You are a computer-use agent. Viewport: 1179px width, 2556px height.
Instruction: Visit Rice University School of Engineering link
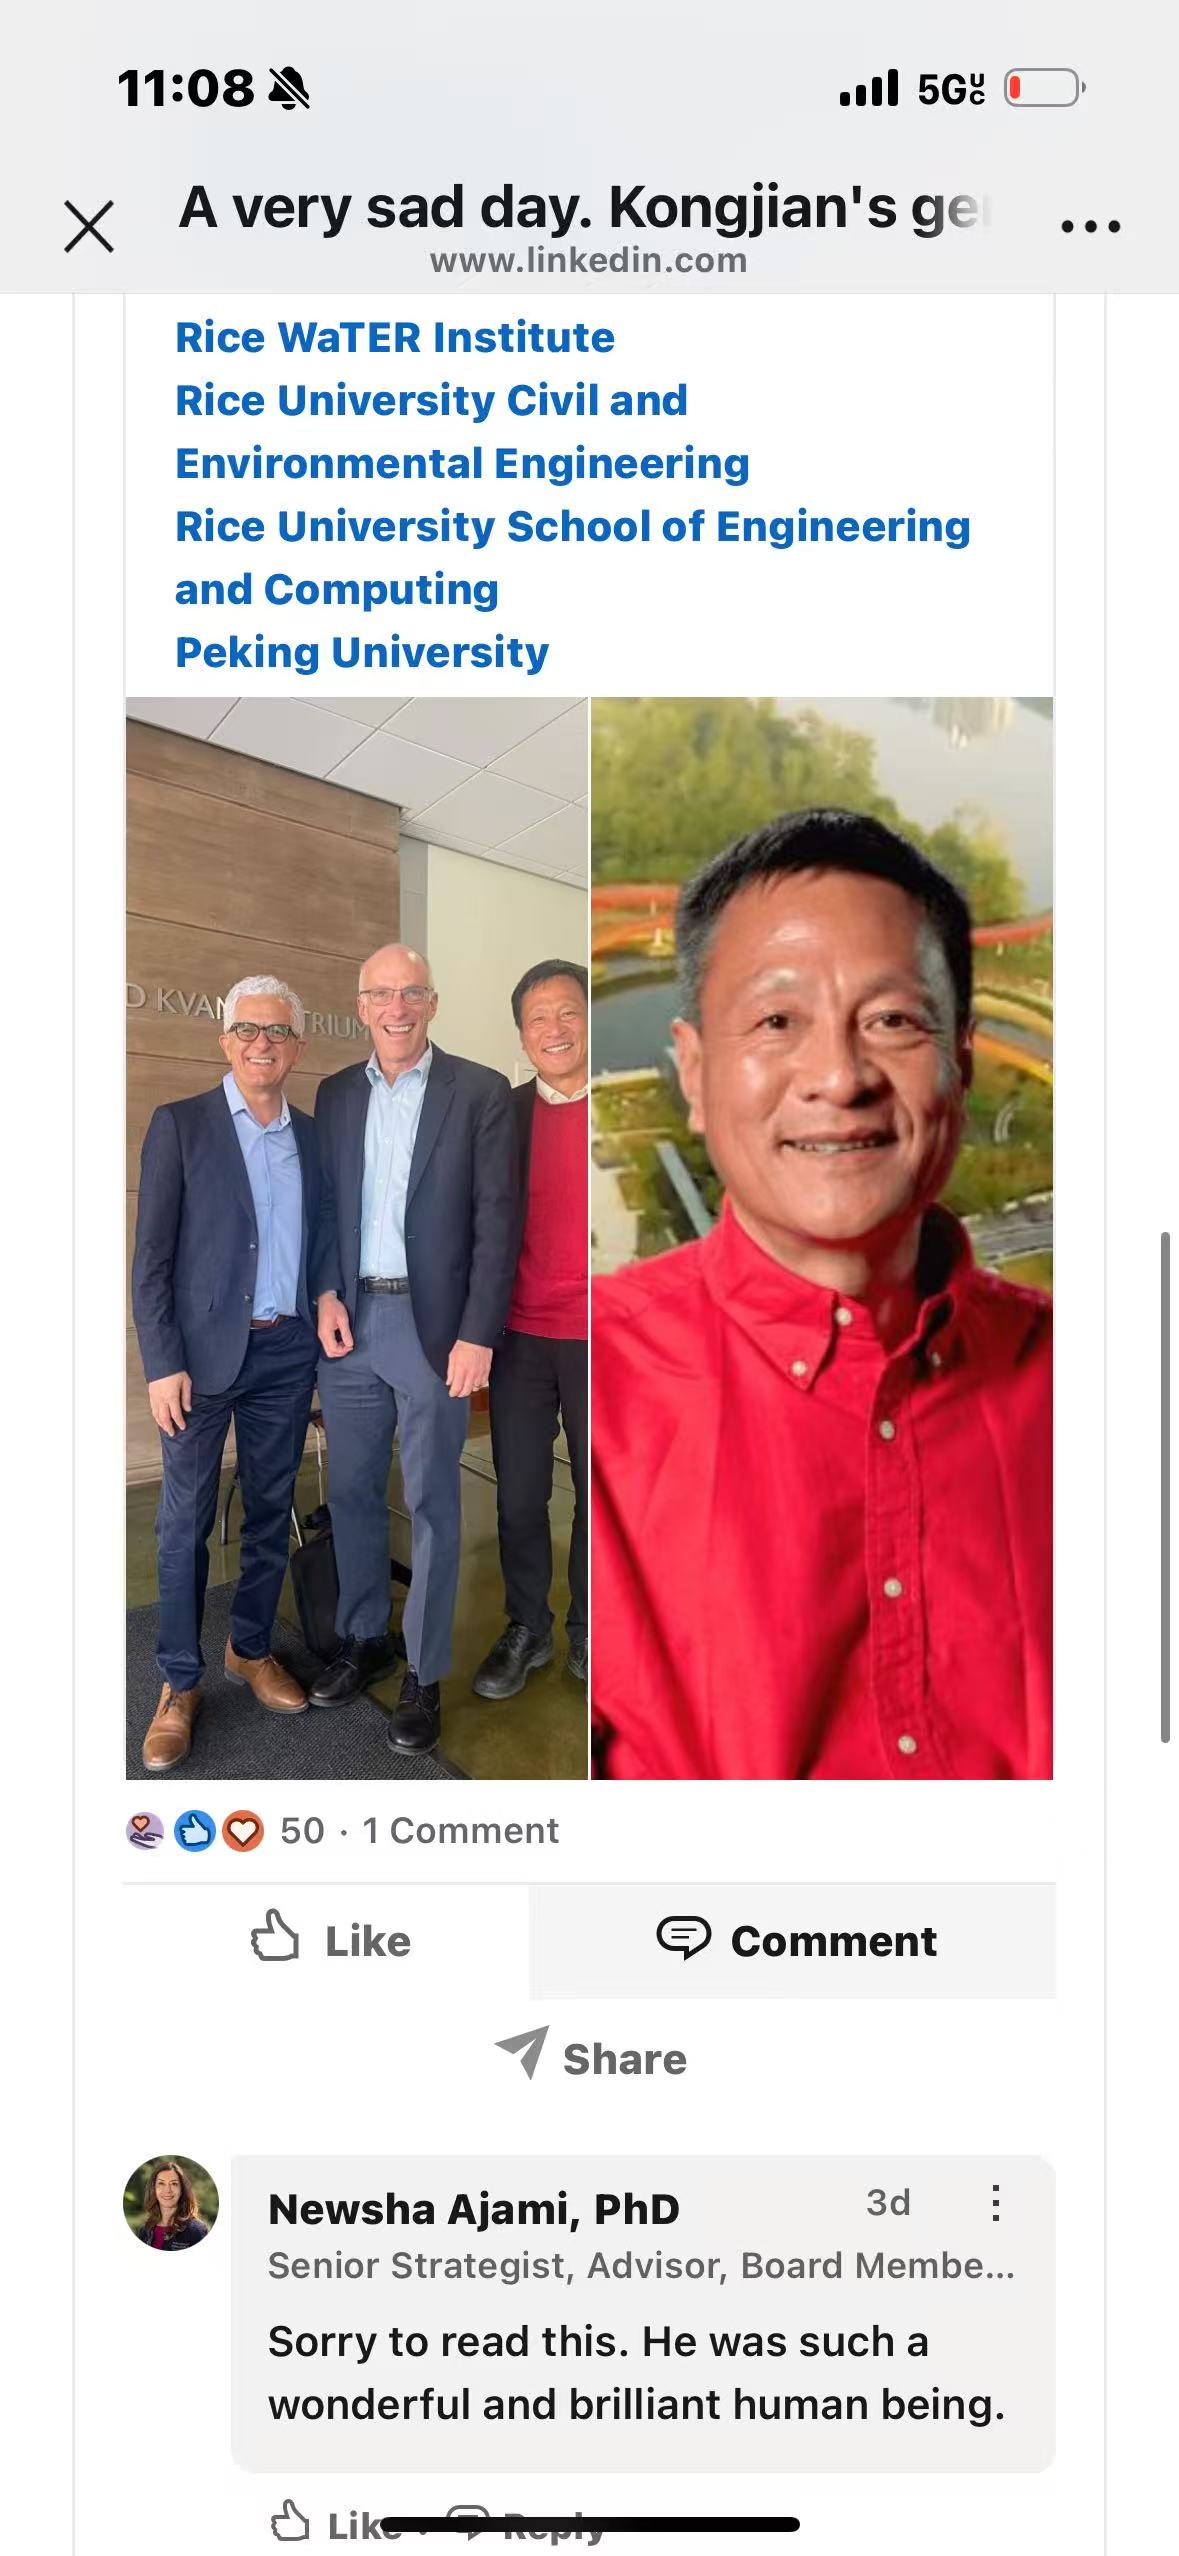[572, 558]
